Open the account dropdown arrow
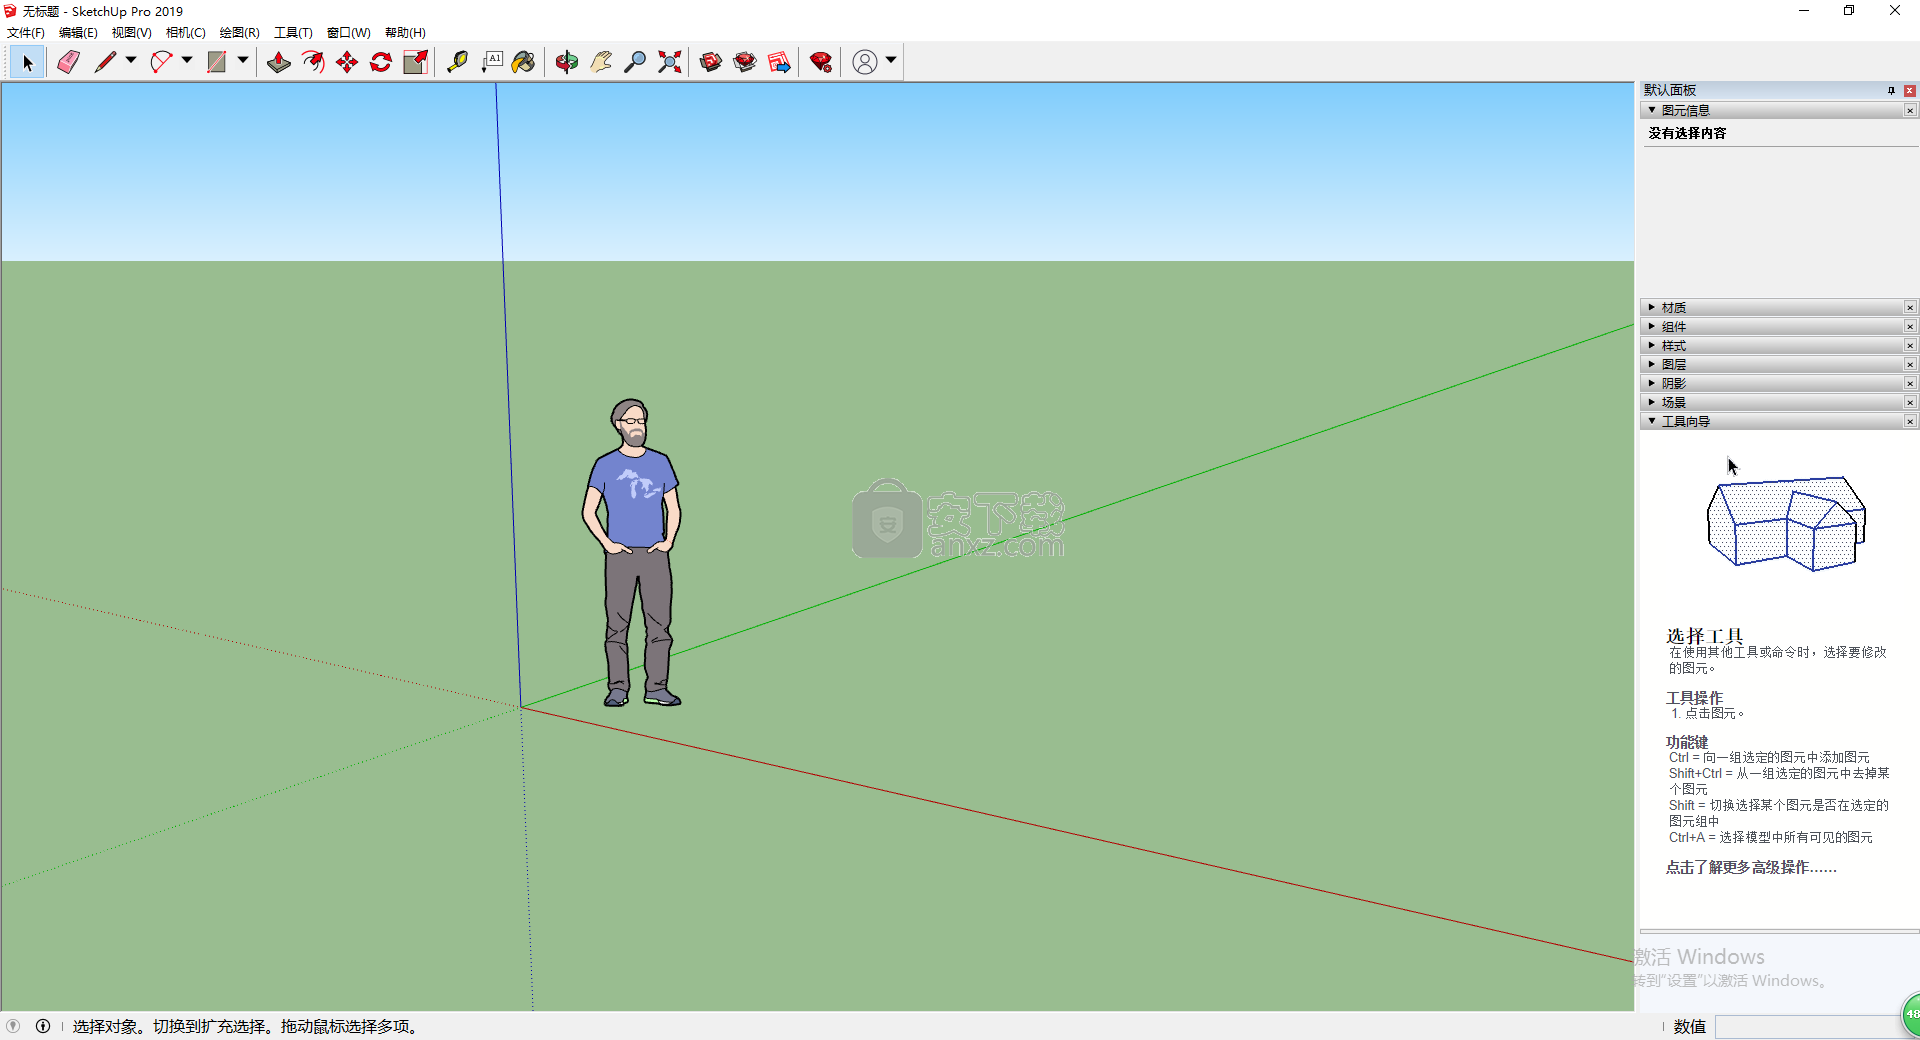The height and width of the screenshot is (1040, 1920). tap(891, 61)
